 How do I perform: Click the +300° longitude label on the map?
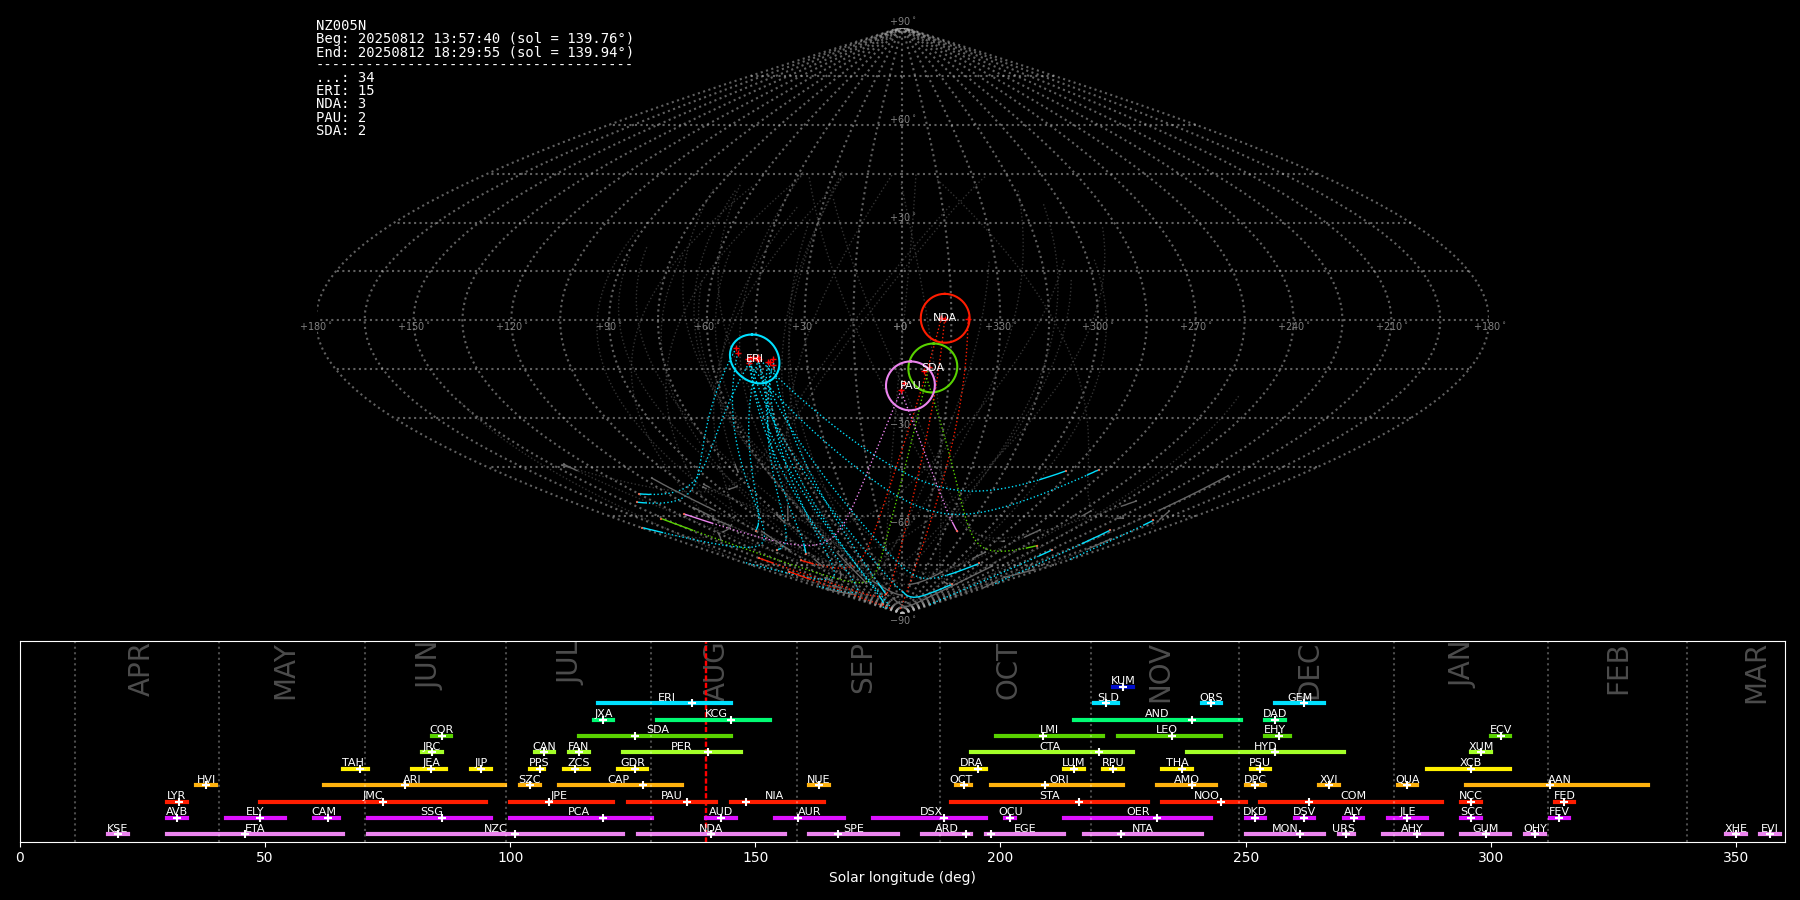pyautogui.click(x=1095, y=327)
